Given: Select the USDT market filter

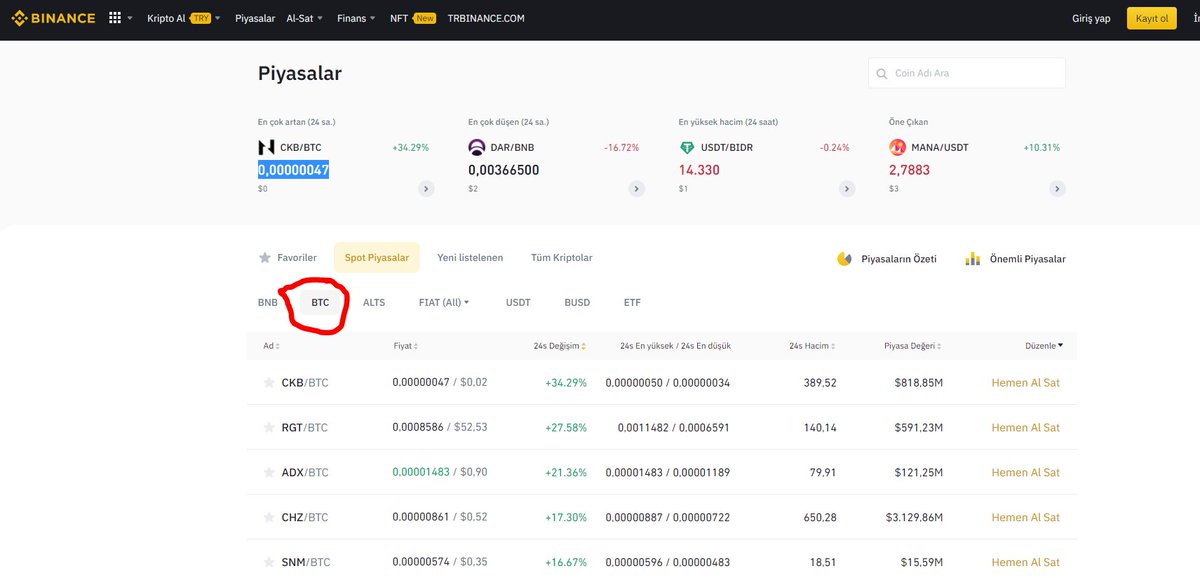Looking at the screenshot, I should point(518,302).
